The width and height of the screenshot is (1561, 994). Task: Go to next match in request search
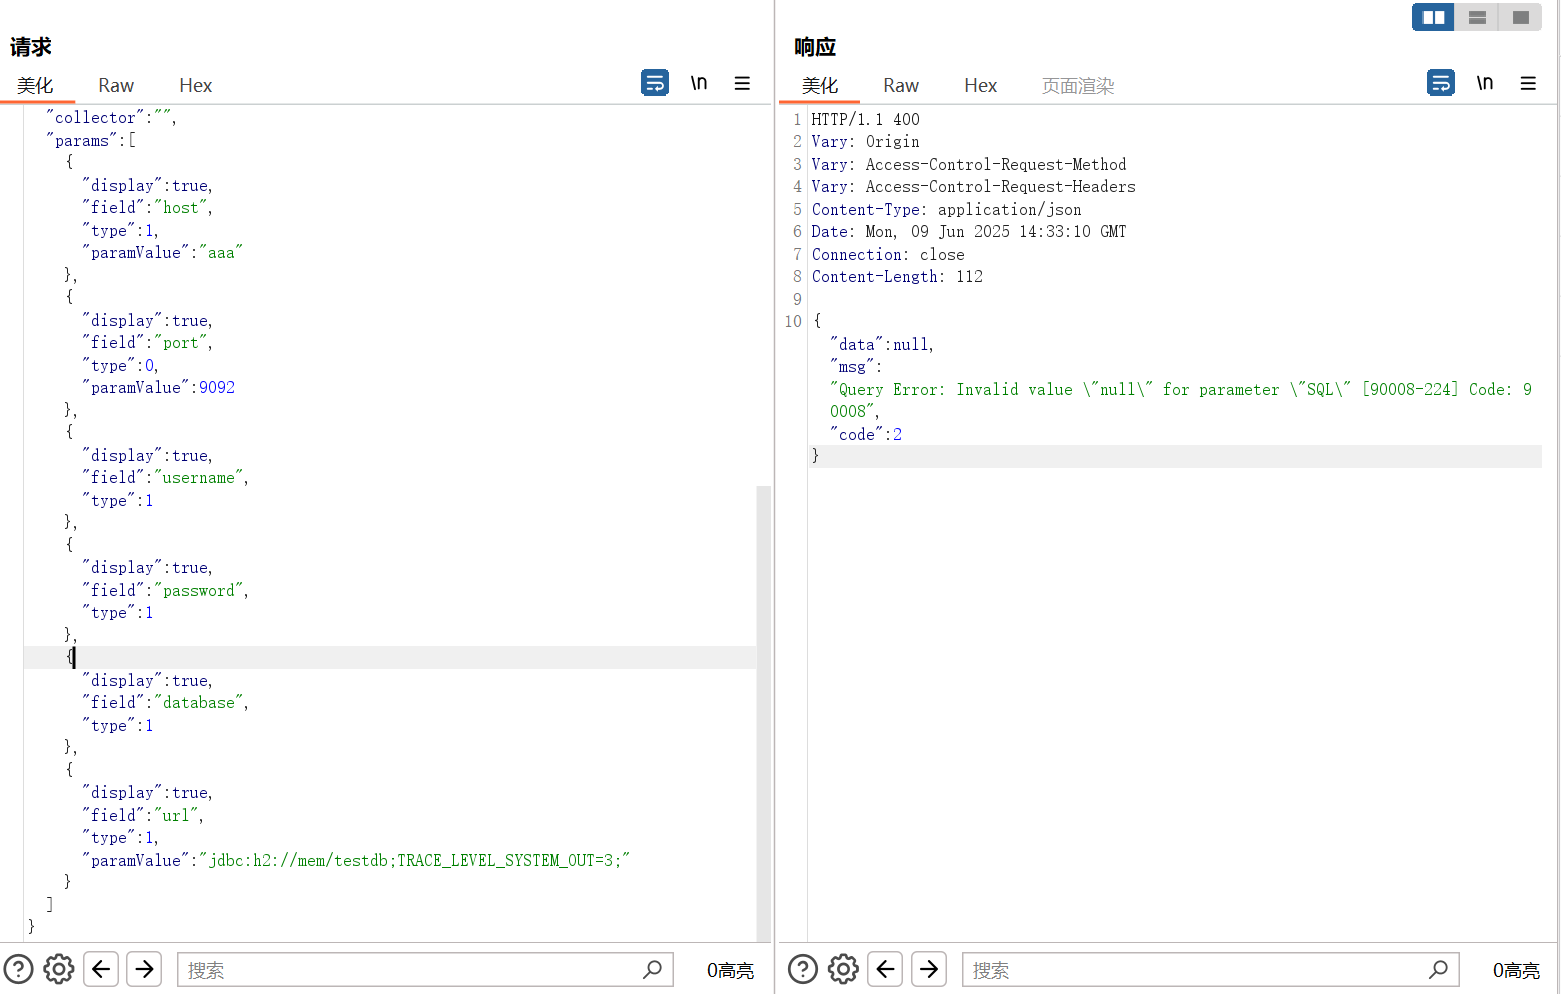coord(144,969)
